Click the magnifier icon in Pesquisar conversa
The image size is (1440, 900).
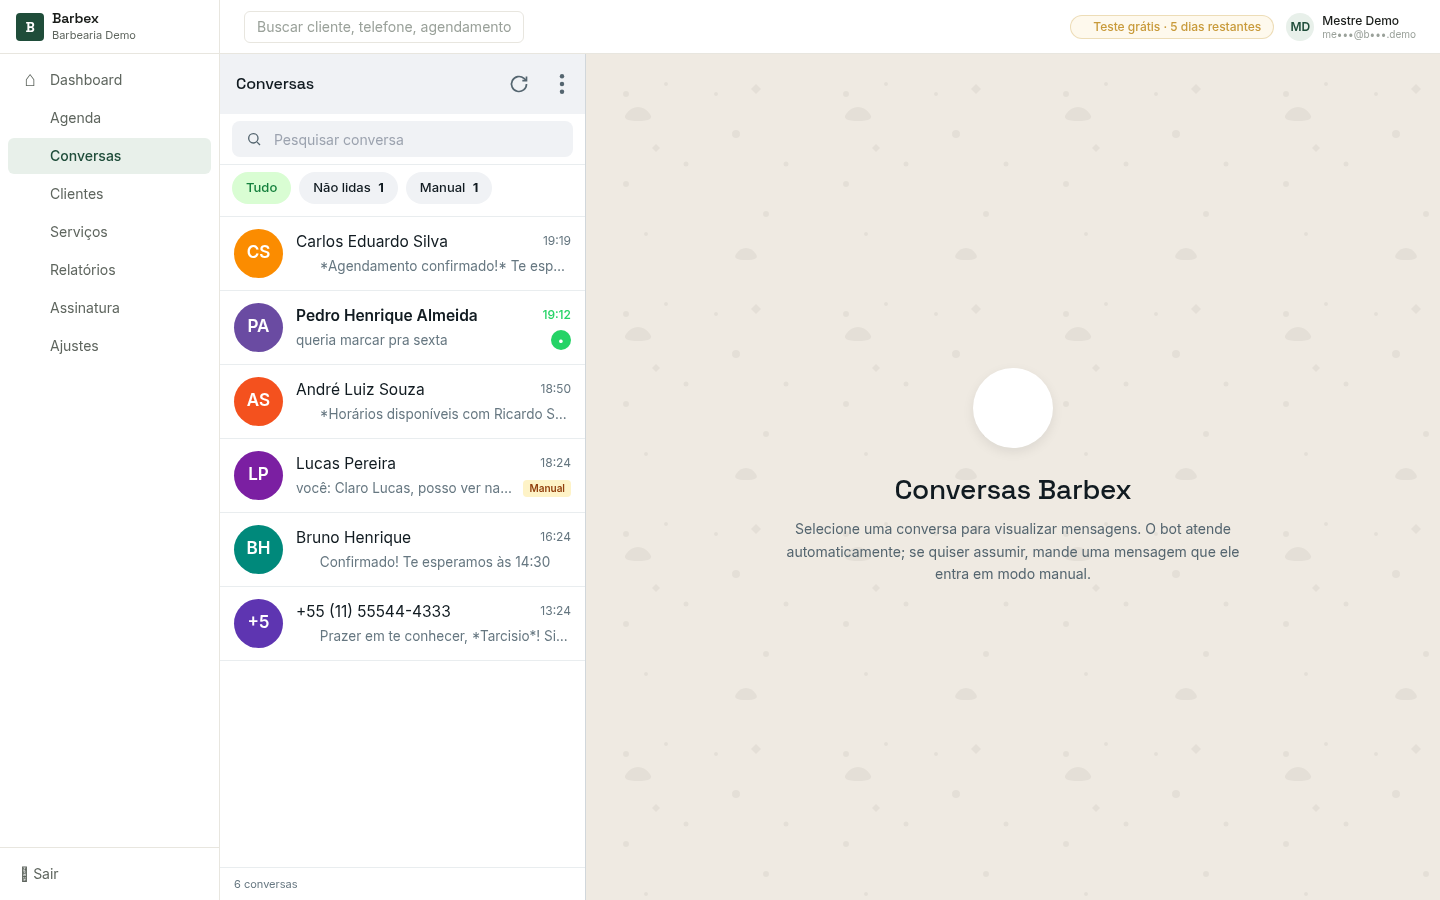(x=254, y=140)
